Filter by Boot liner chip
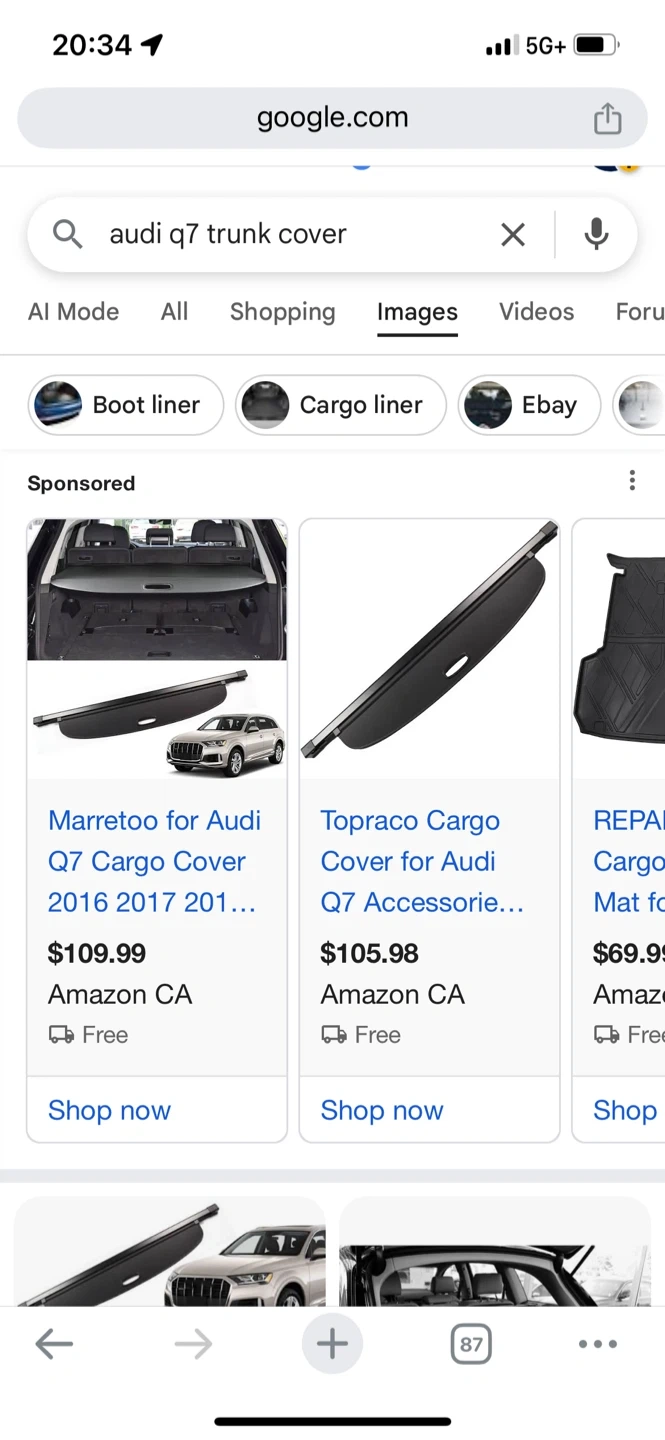This screenshot has height=1440, width=665. pos(126,405)
